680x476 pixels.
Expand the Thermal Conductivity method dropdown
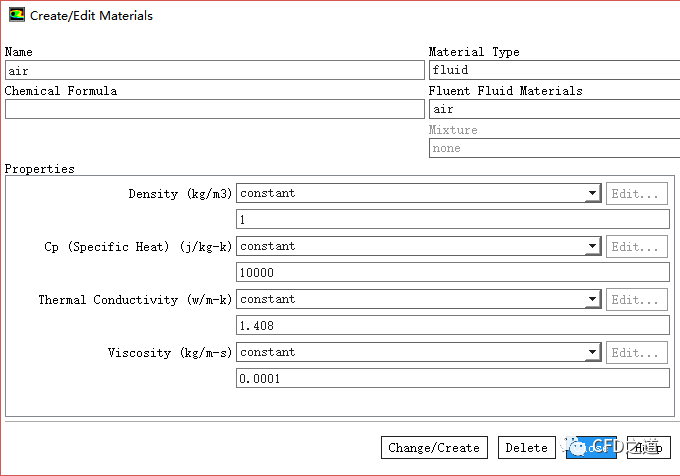click(x=593, y=300)
